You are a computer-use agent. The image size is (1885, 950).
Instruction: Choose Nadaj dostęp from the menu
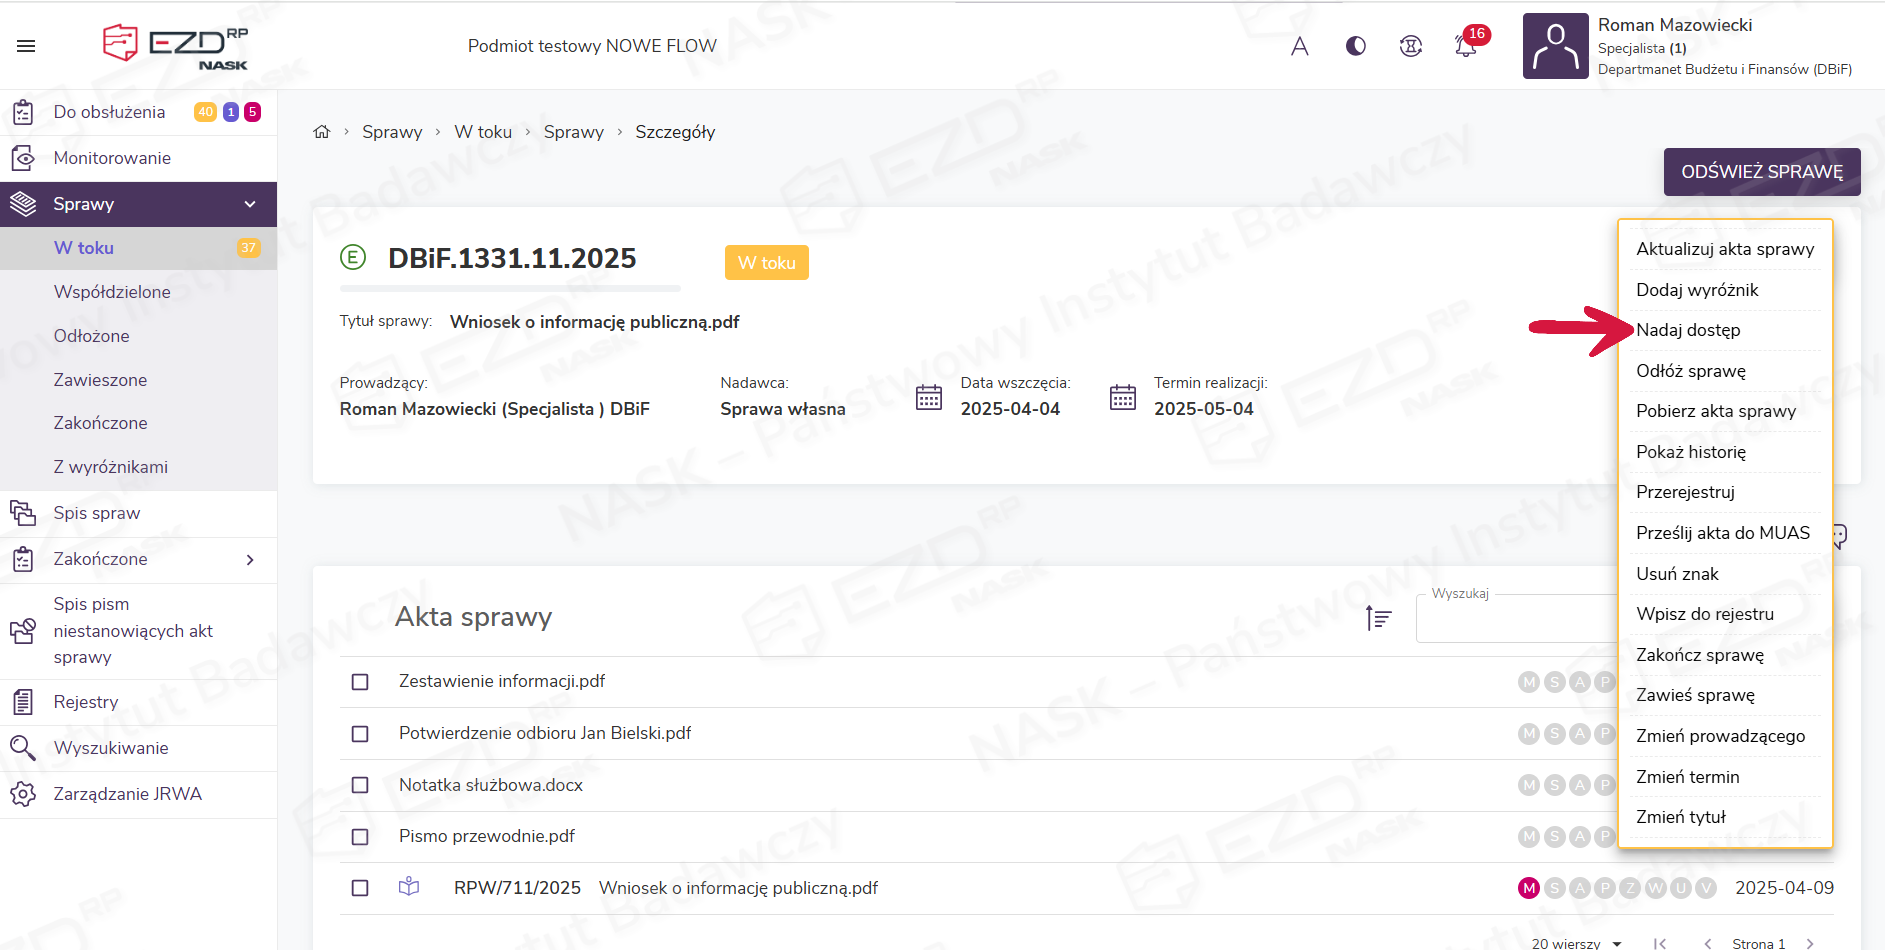(x=1688, y=330)
